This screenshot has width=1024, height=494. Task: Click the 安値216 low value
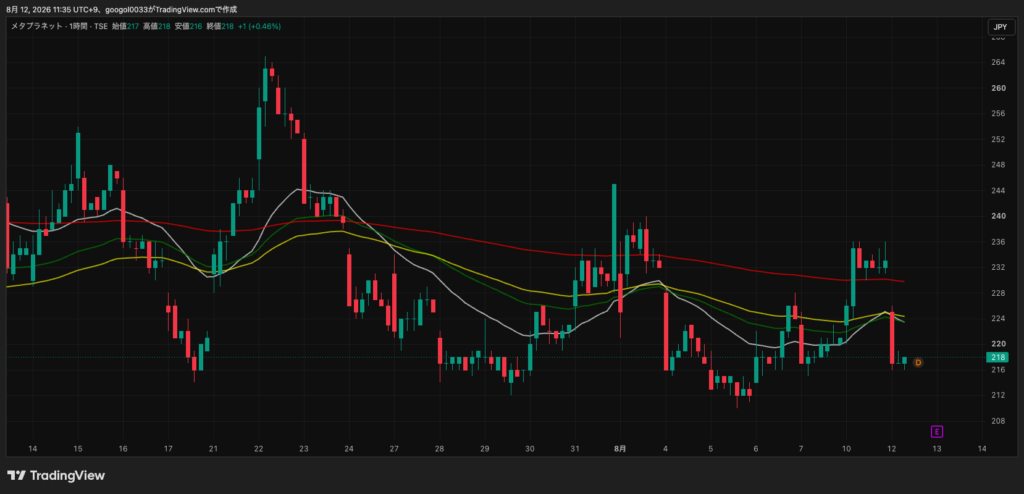pos(188,27)
